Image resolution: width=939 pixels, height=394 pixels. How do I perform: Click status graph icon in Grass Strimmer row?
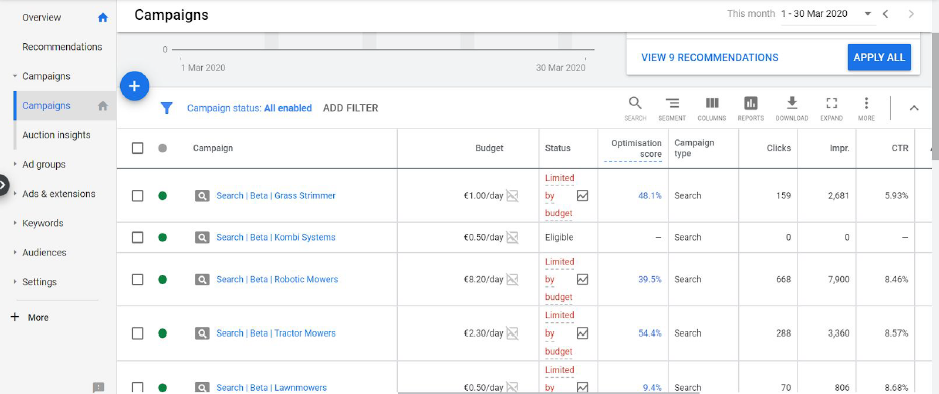[582, 196]
